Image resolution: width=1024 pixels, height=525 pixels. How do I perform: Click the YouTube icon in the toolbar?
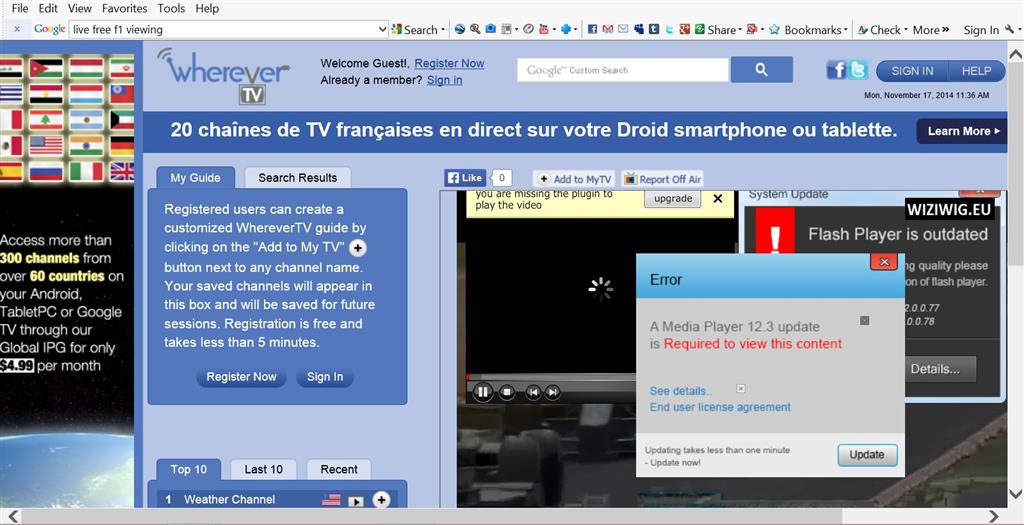544,29
